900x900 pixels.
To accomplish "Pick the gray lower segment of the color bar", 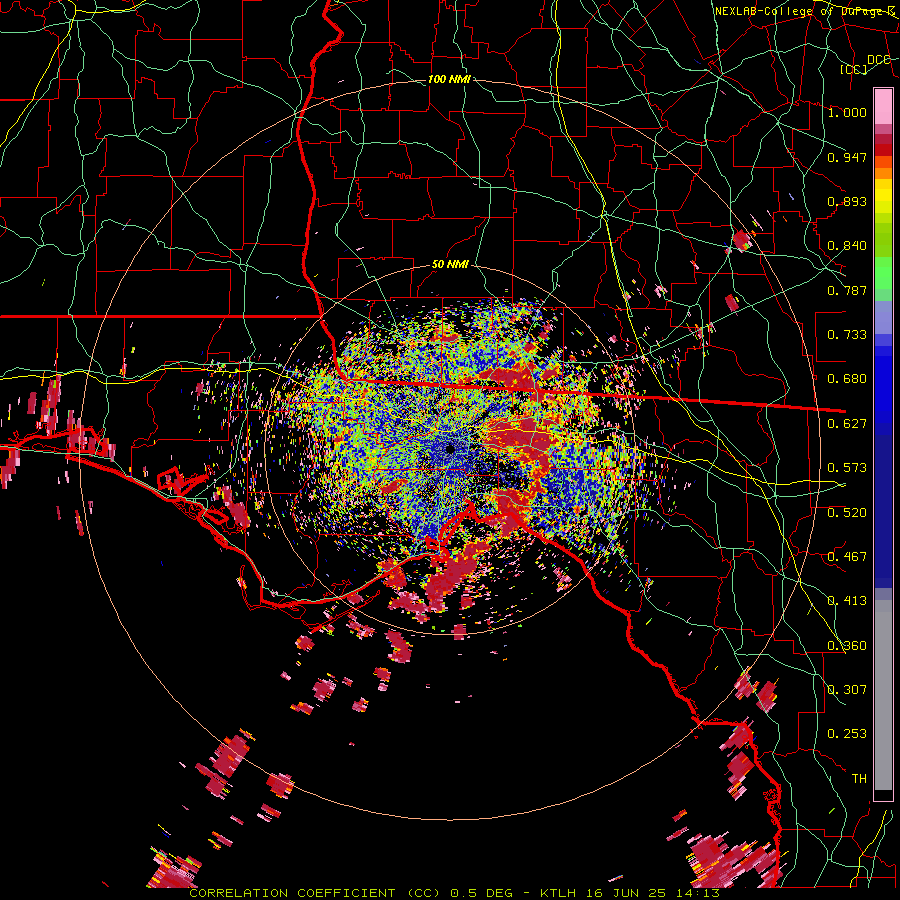I will 883,695.
